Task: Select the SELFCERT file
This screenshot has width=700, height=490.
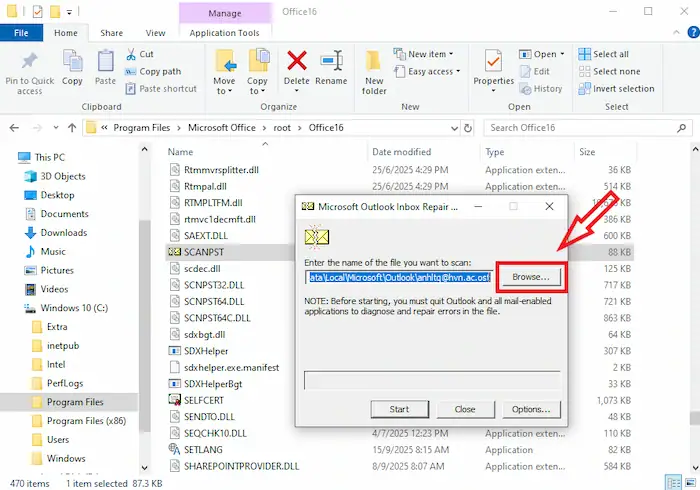Action: (x=204, y=400)
